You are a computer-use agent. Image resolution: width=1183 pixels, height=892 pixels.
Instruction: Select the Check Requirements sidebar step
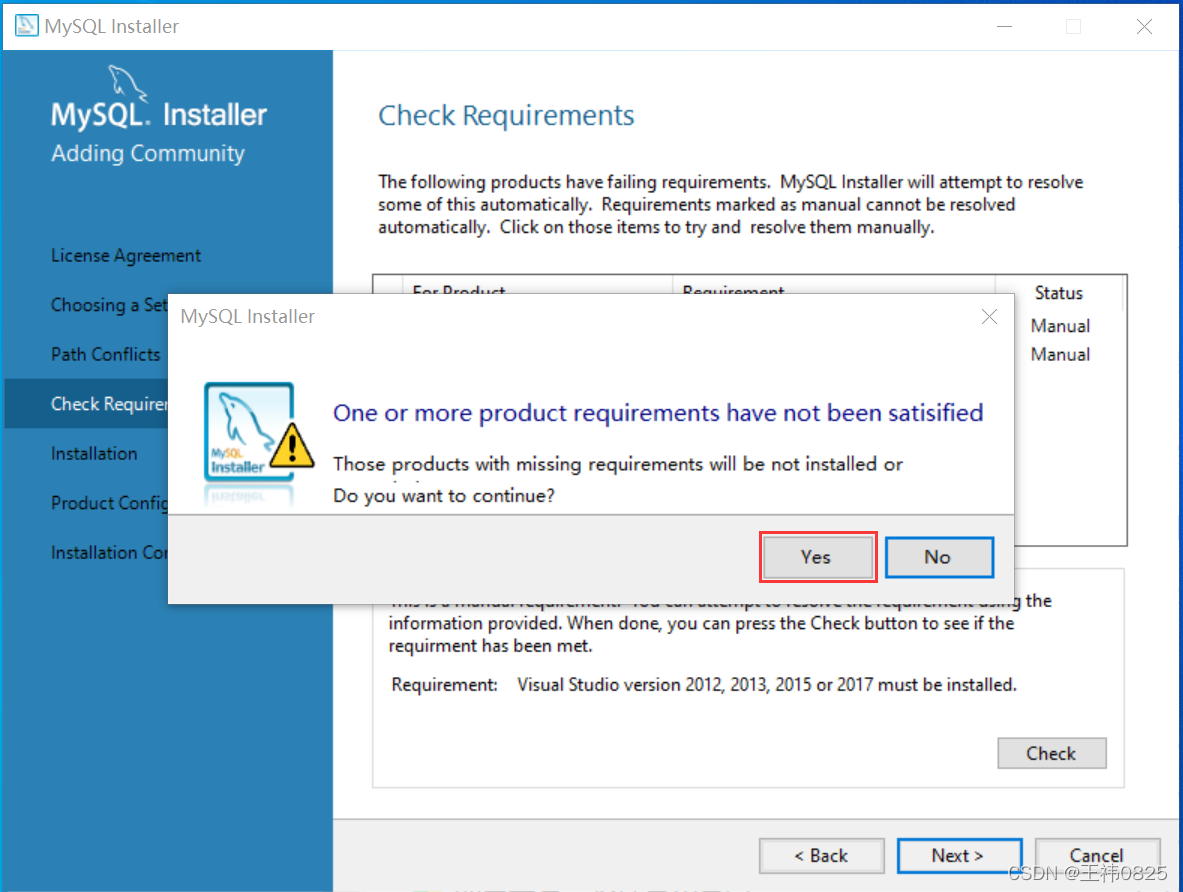click(86, 404)
